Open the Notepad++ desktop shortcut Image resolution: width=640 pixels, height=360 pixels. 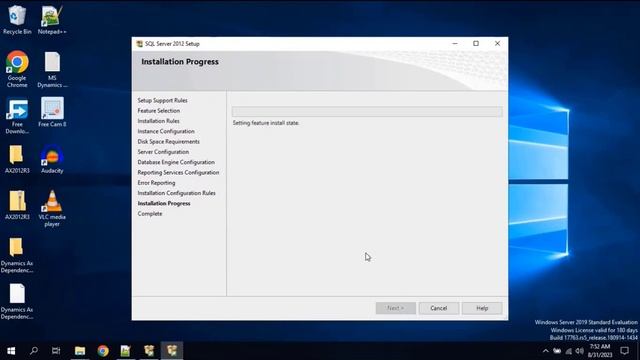(52, 20)
